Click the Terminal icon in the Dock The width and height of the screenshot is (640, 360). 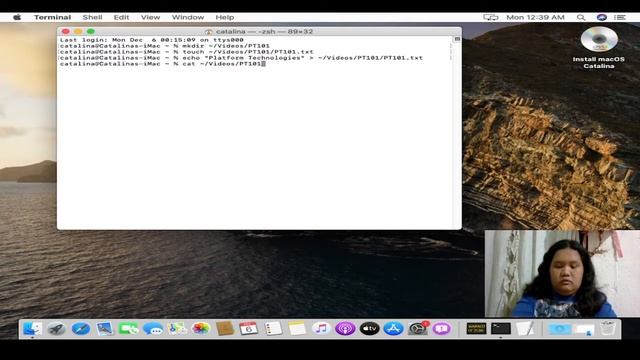tap(501, 329)
